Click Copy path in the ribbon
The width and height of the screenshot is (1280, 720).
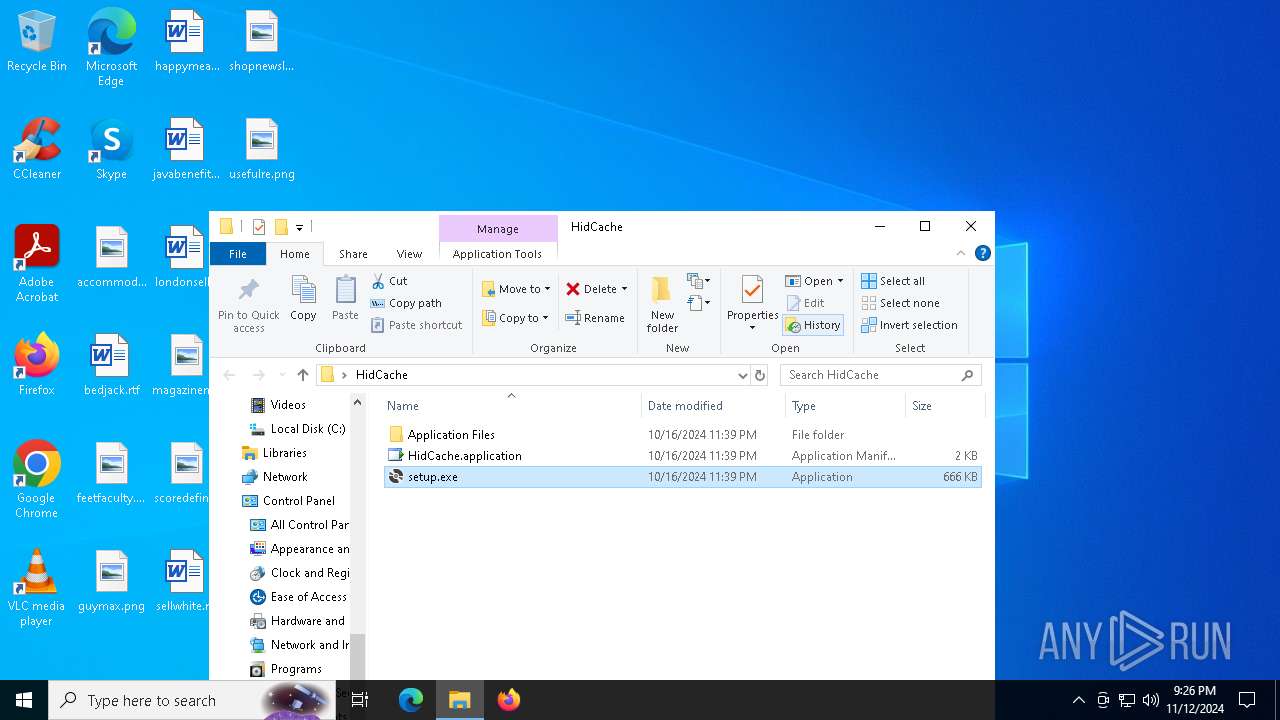point(406,303)
